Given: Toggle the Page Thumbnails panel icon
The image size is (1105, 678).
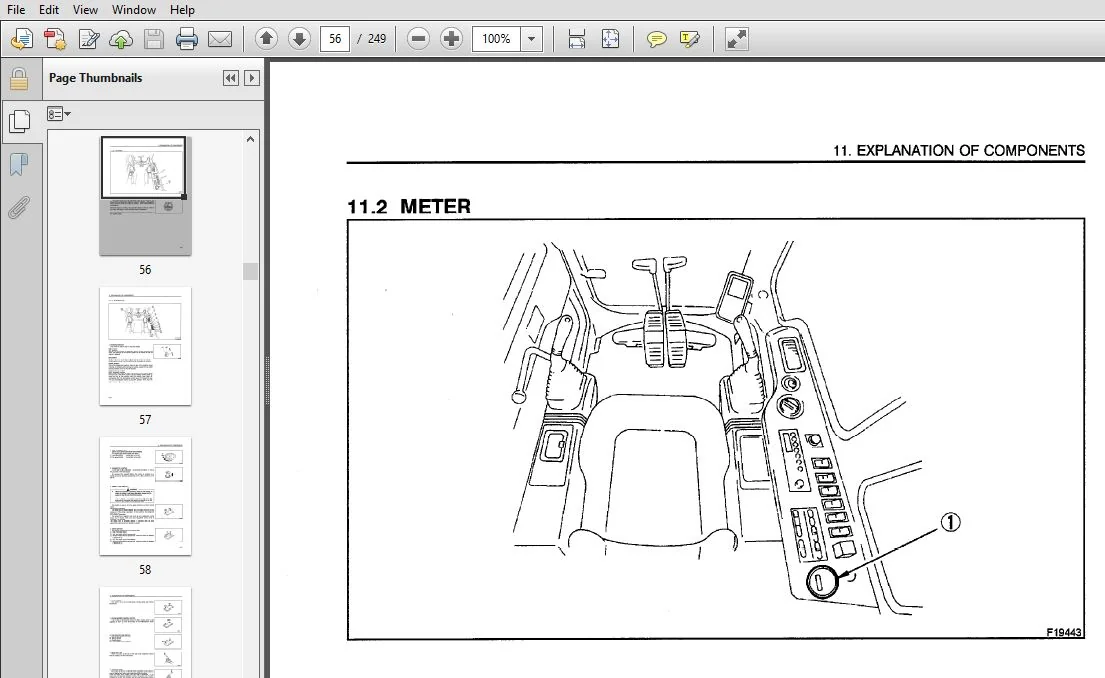Looking at the screenshot, I should [20, 121].
